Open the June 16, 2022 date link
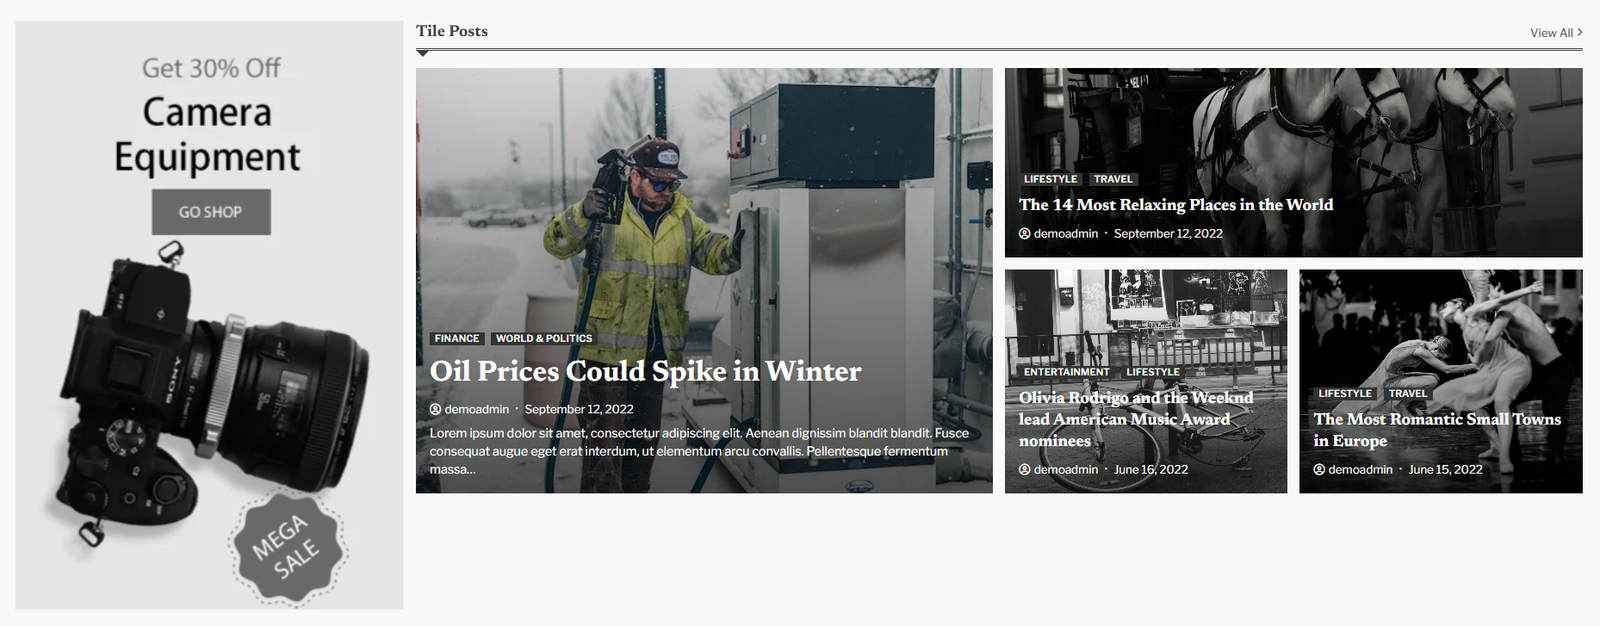The image size is (1600, 626). tap(1151, 470)
